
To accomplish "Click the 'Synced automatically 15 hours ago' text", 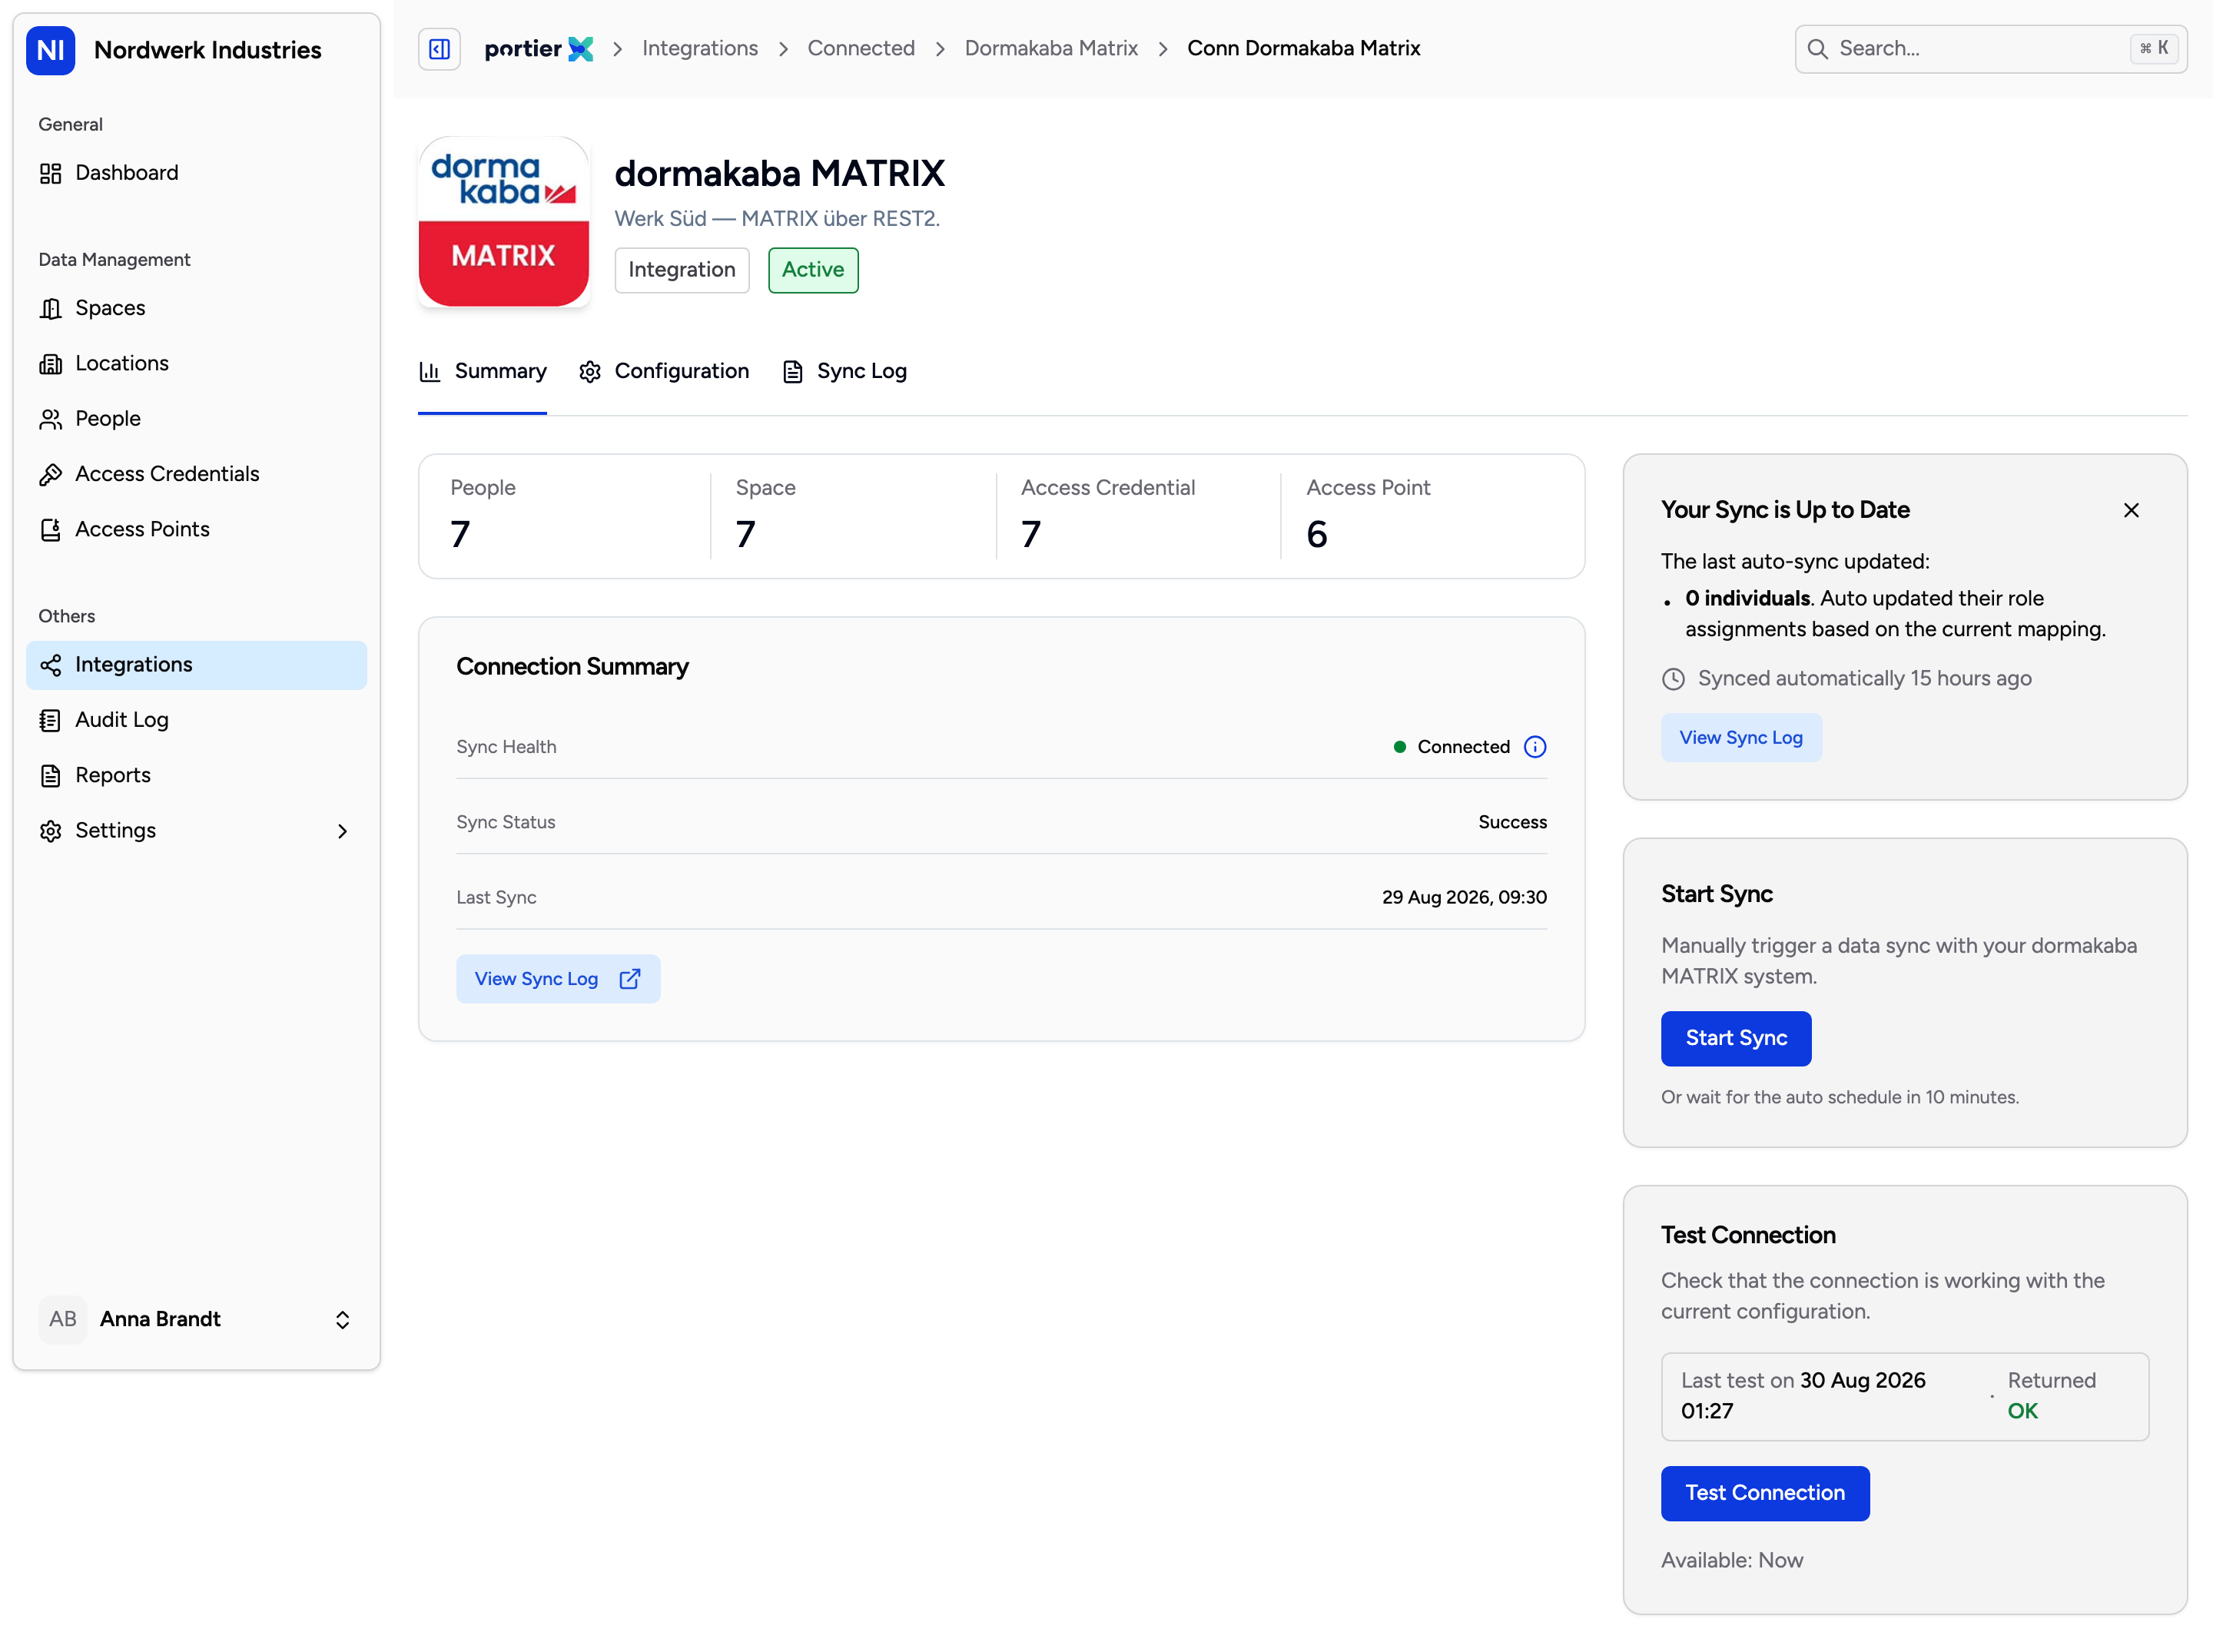I will pos(1864,679).
